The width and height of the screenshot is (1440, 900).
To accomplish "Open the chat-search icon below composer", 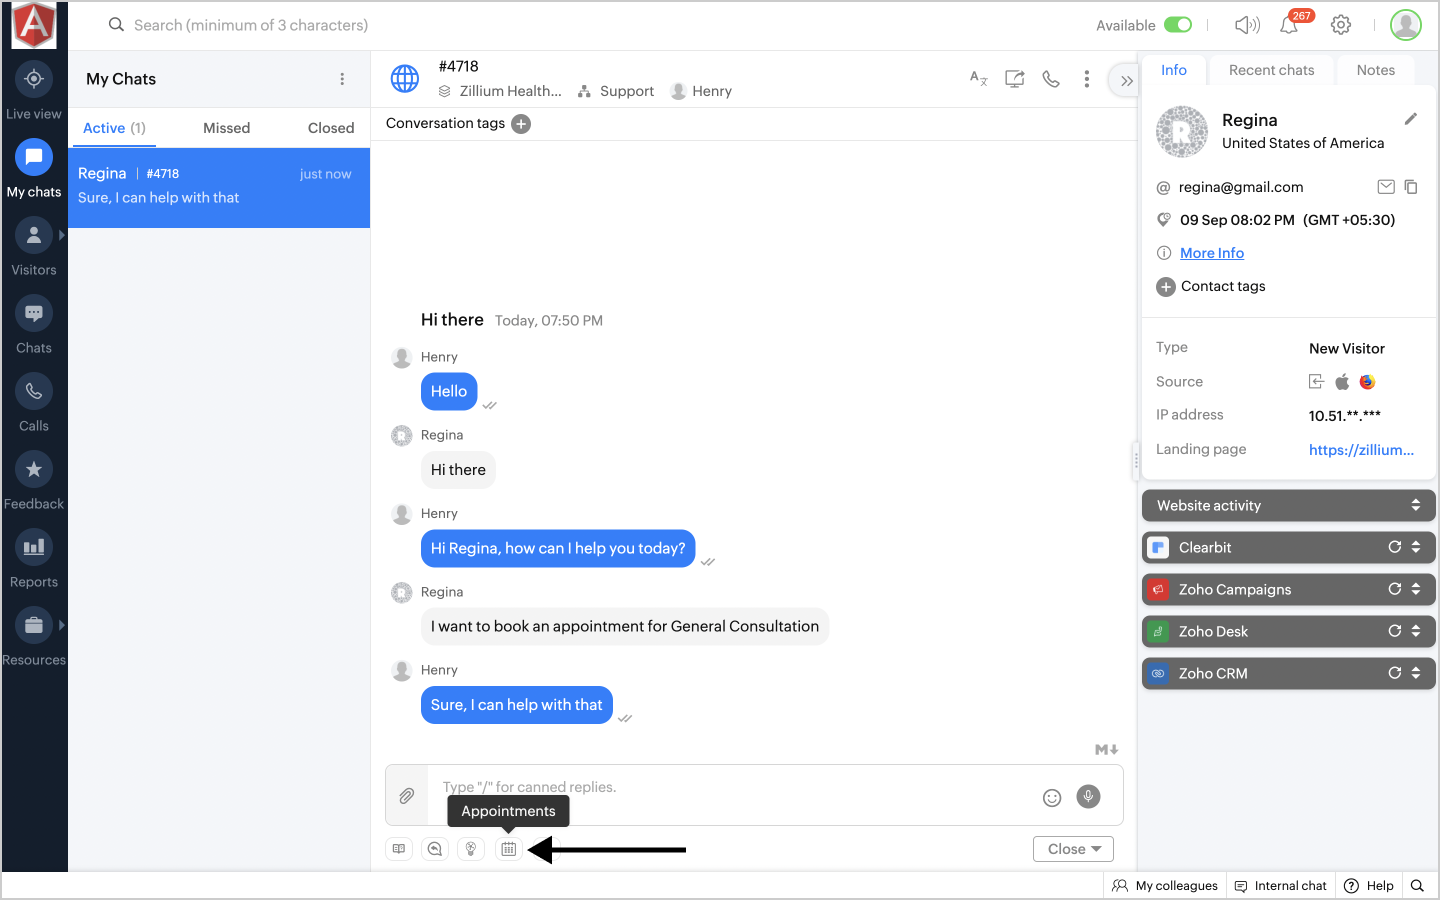I will pyautogui.click(x=435, y=849).
